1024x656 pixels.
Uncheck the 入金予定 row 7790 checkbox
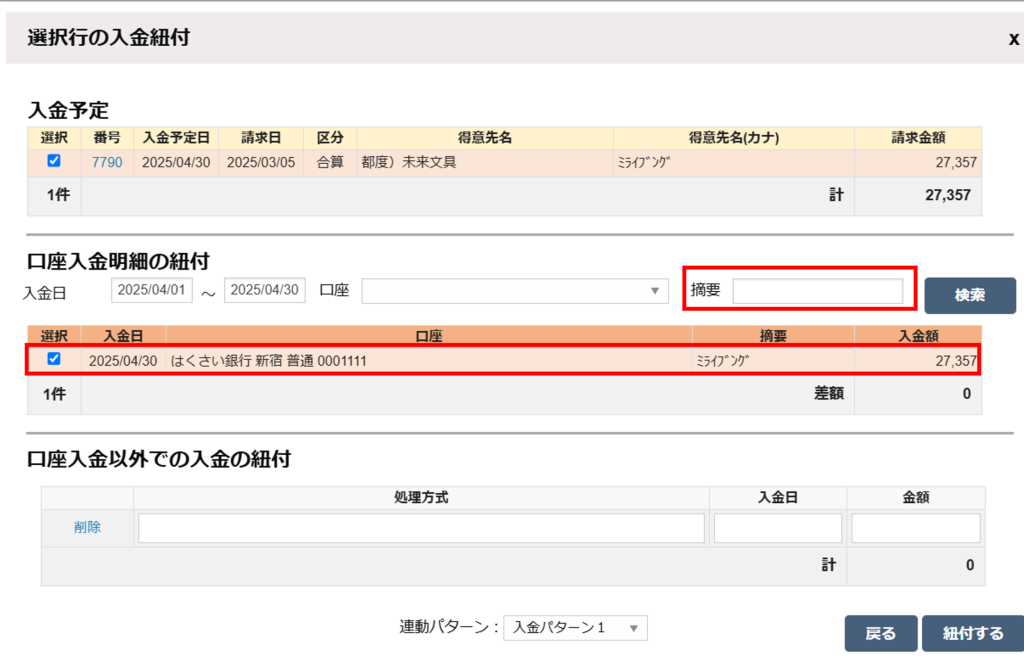coord(54,161)
